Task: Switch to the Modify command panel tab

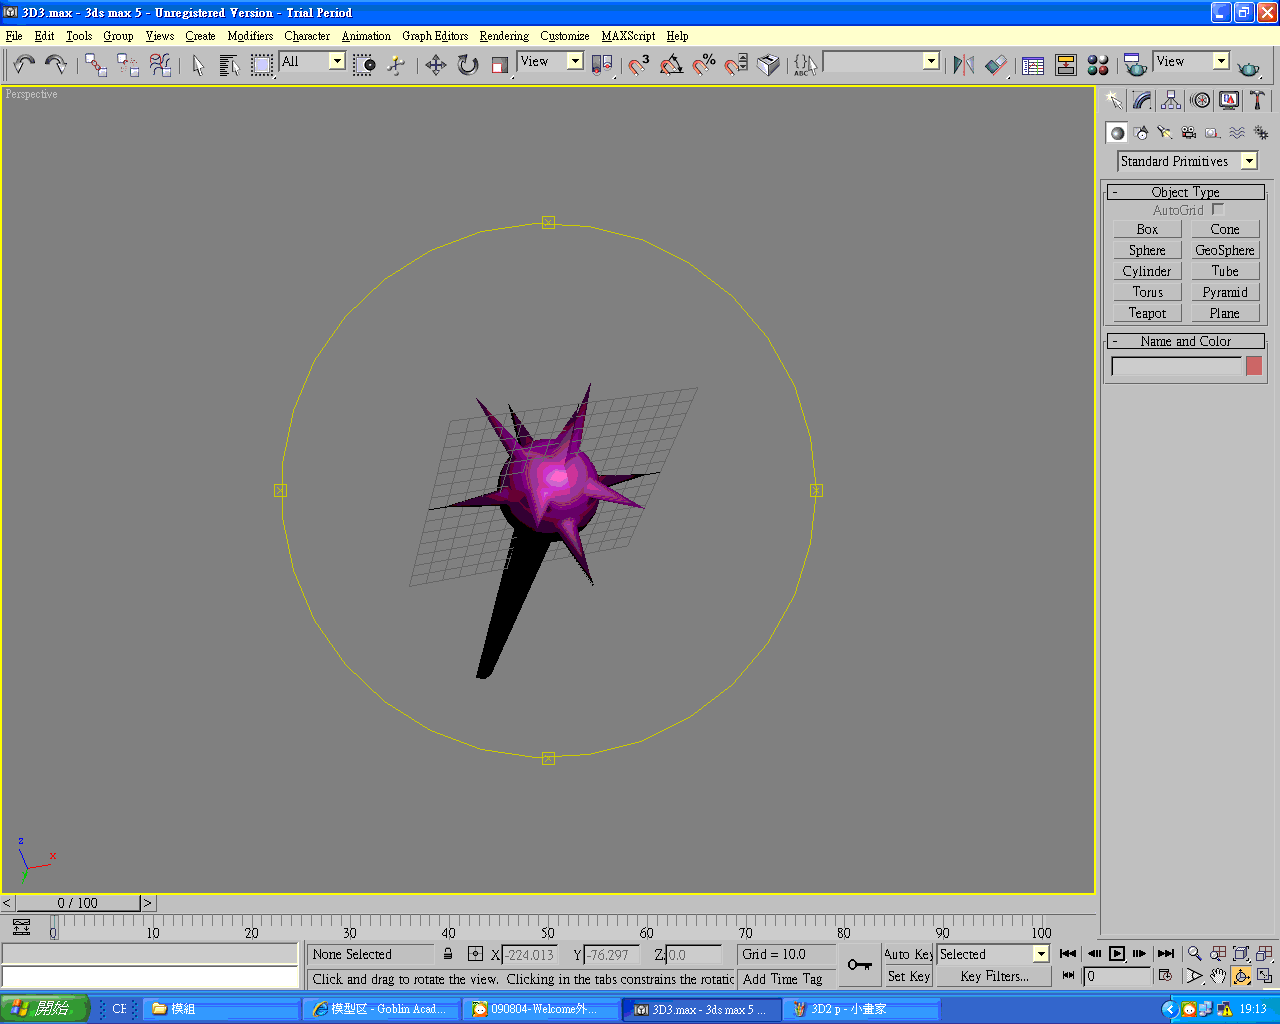Action: (x=1142, y=100)
